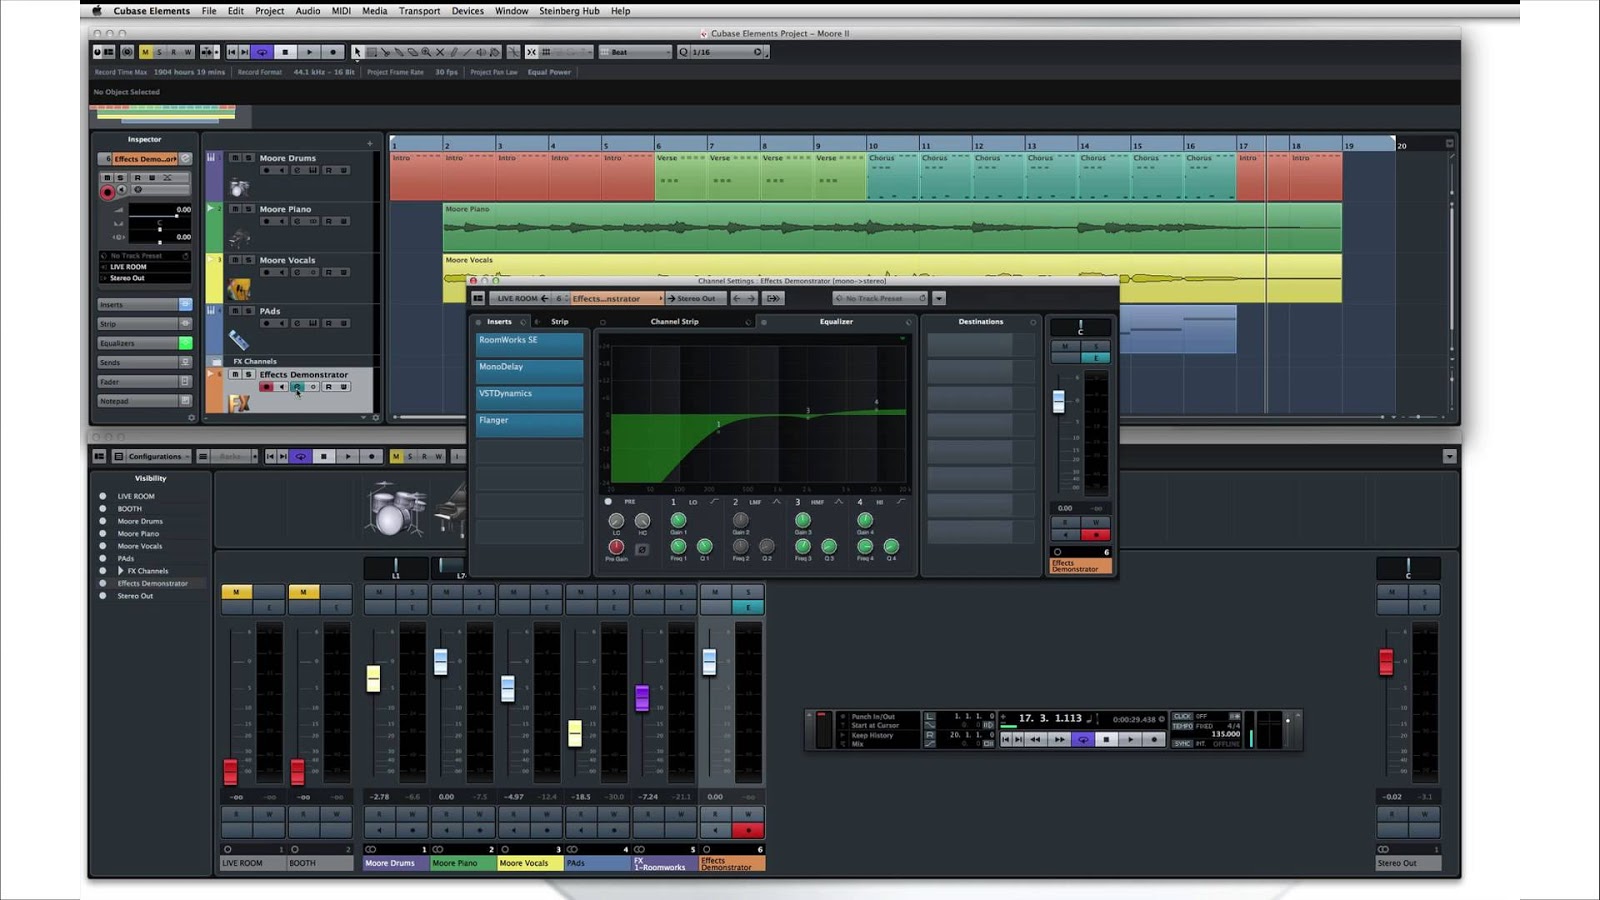
Task: Toggle Moore Drums visibility dot in Visibility list
Action: click(102, 521)
